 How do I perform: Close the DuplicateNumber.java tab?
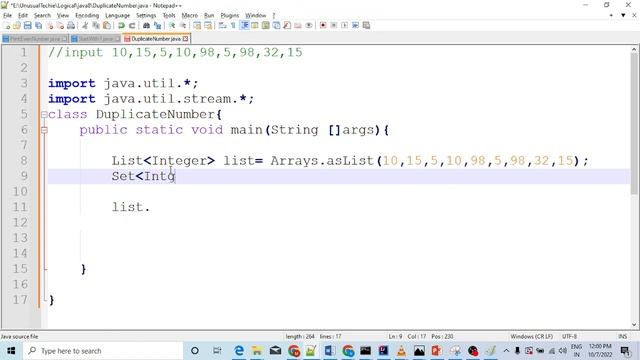coord(185,39)
